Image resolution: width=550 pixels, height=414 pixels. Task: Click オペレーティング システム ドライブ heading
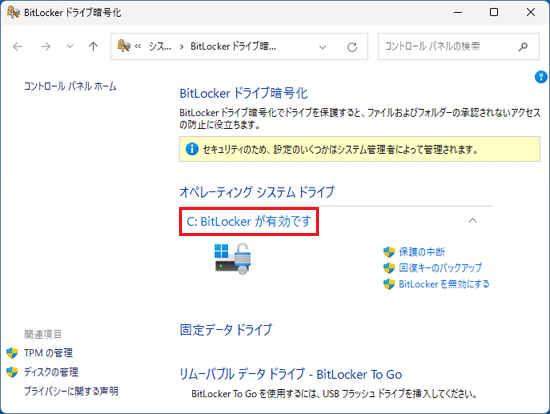coord(257,192)
